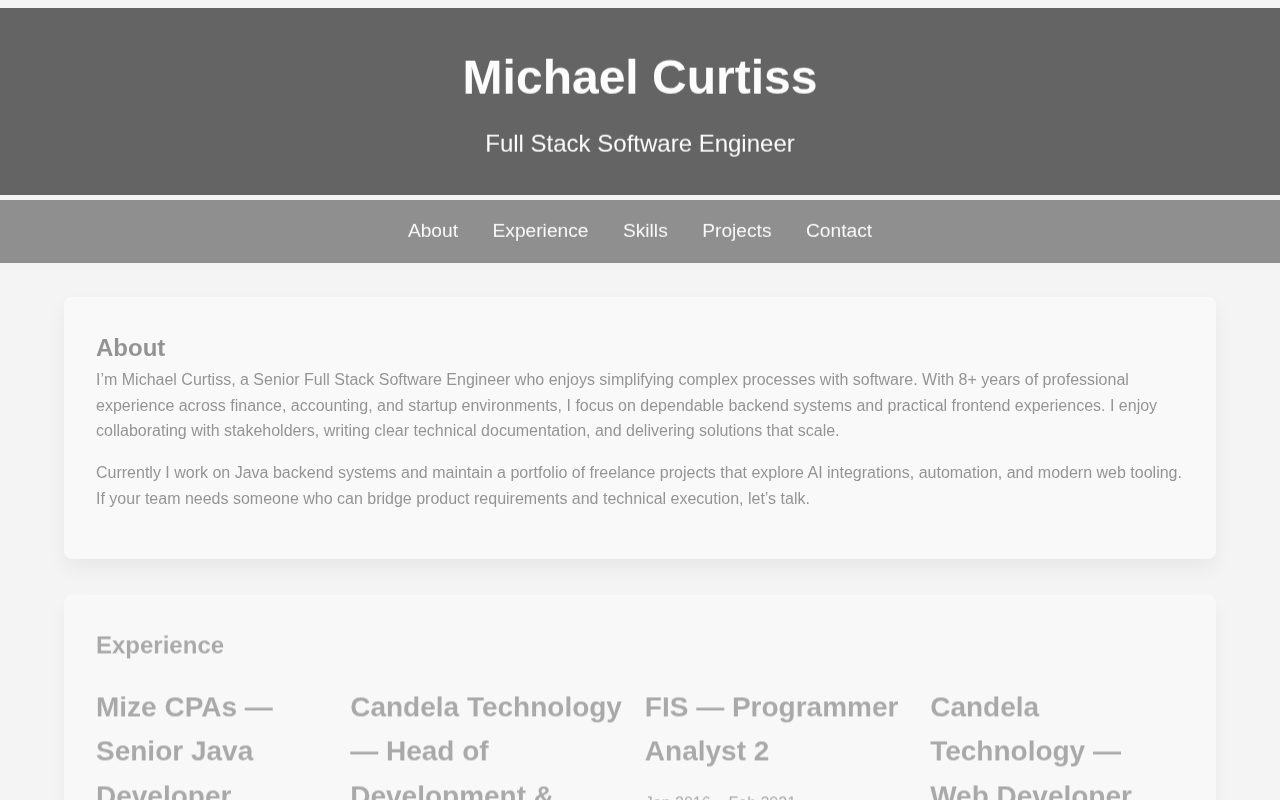Click the Candela Technology Web Developer title

coord(1030,729)
